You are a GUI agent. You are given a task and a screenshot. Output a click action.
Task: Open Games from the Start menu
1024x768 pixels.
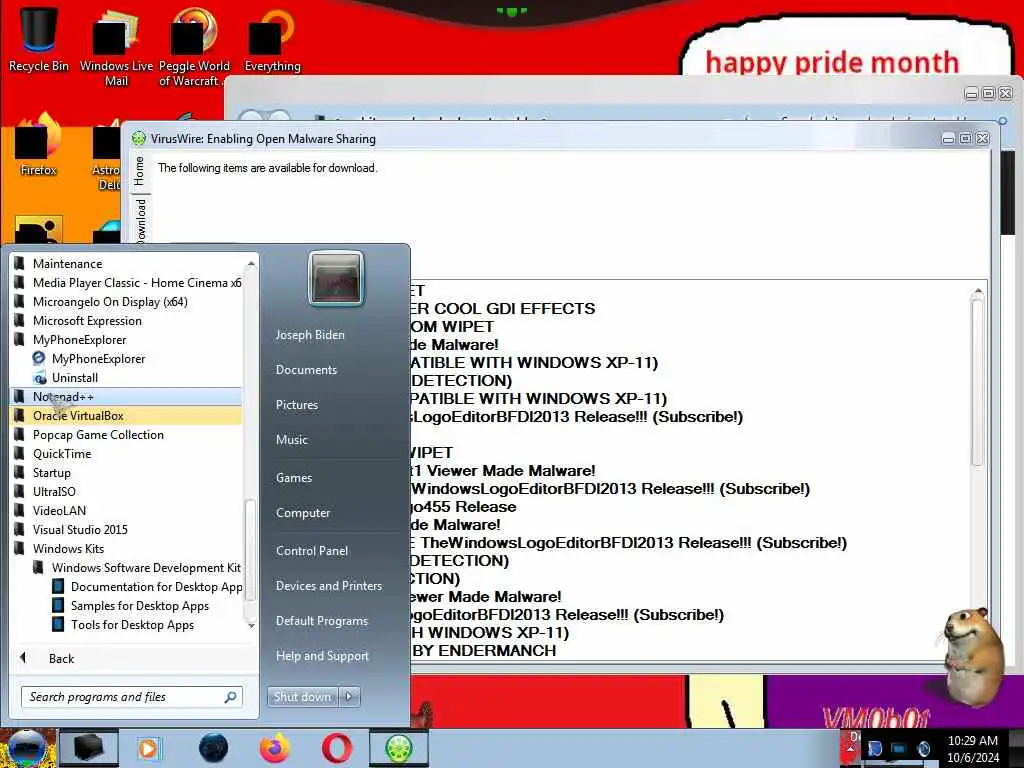(294, 477)
